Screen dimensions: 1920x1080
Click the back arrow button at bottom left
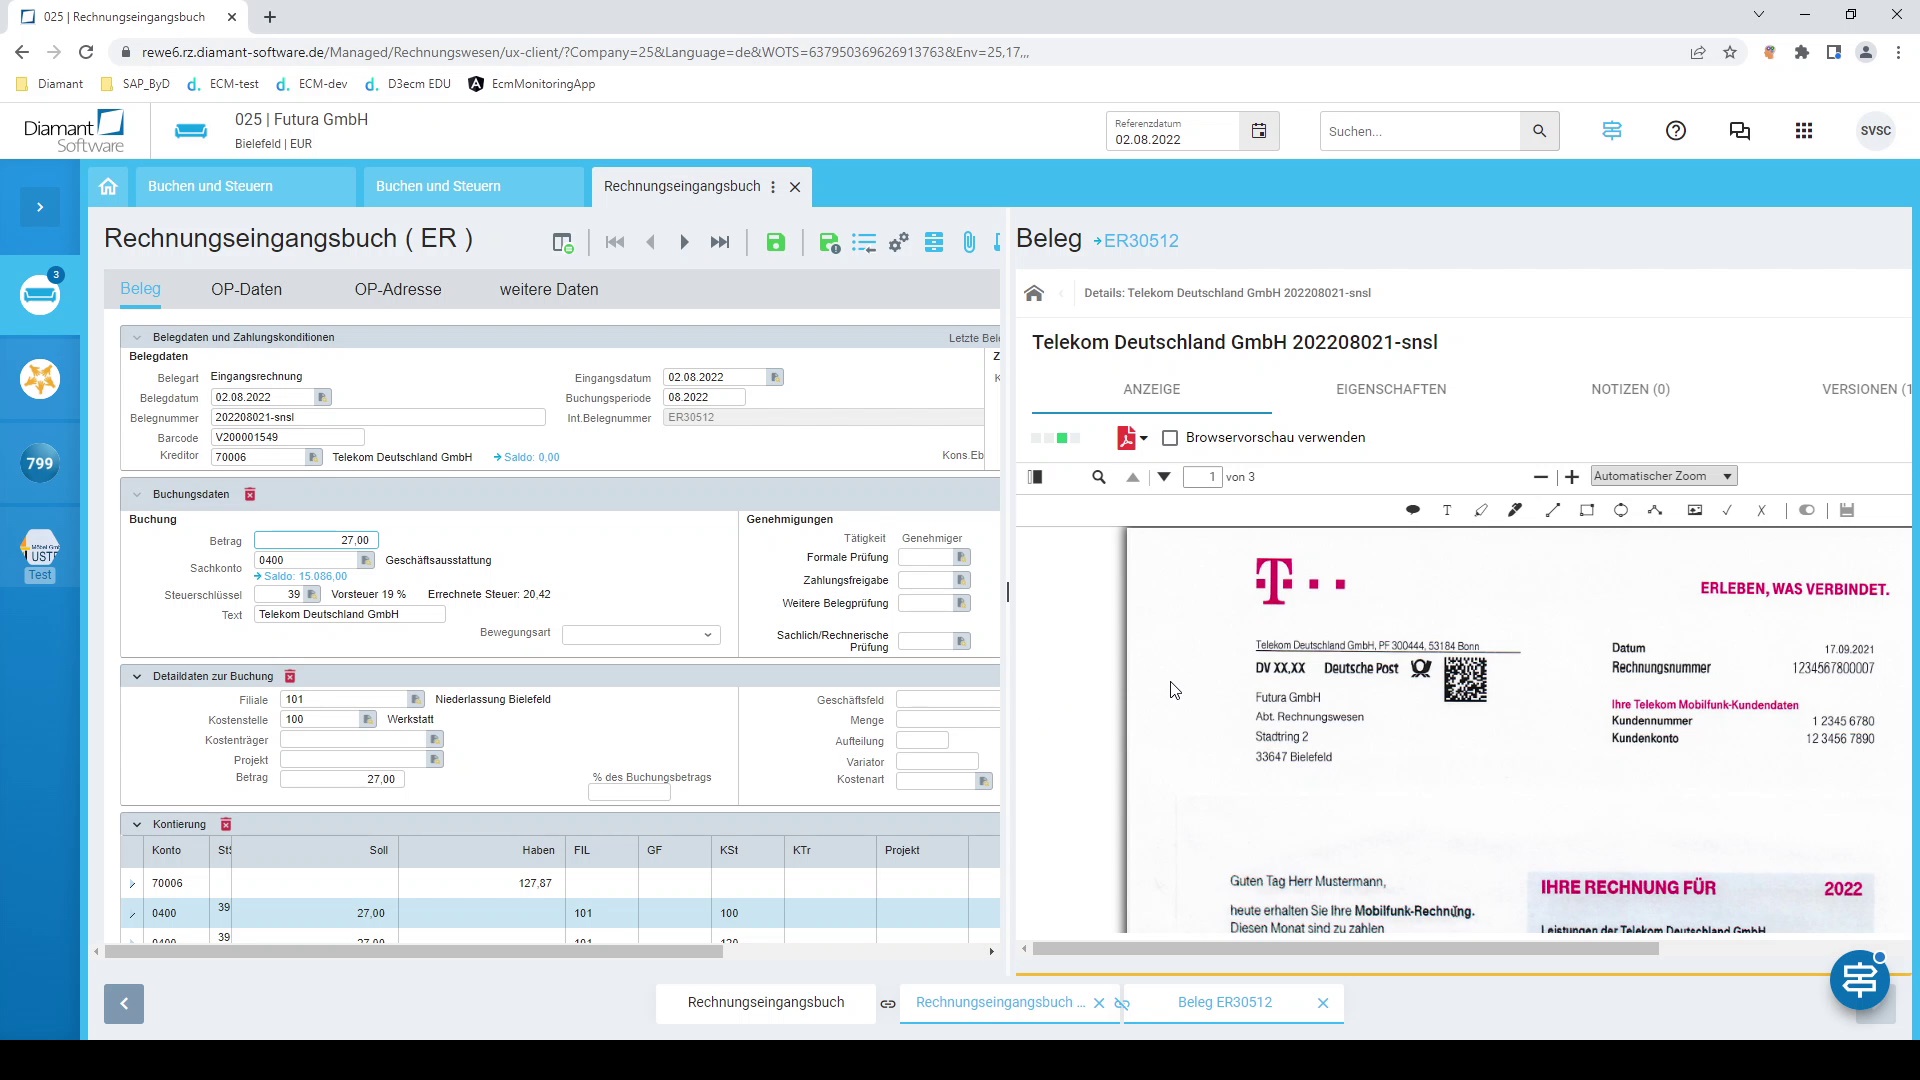click(x=124, y=1004)
